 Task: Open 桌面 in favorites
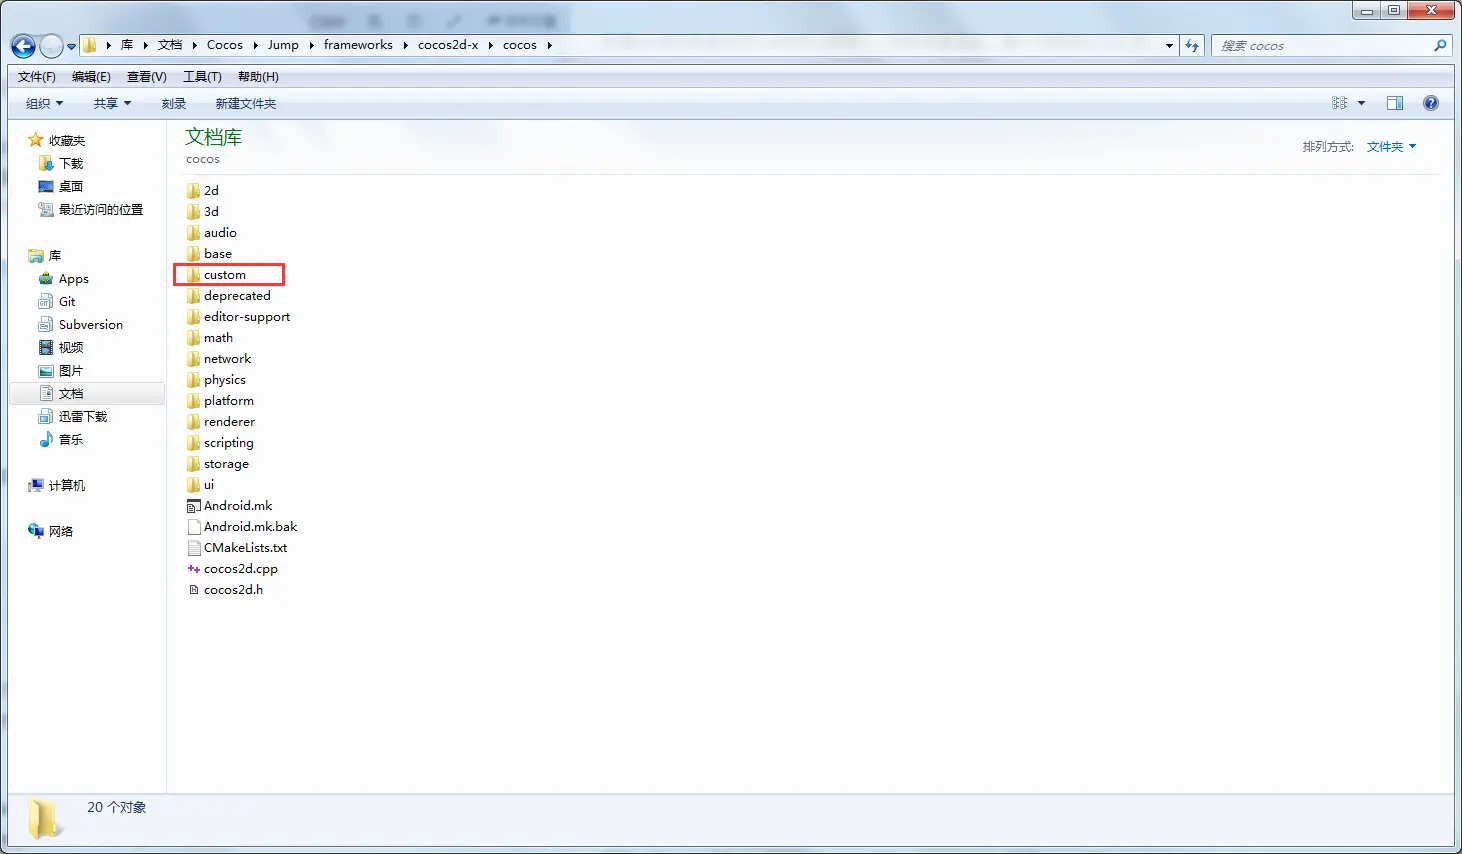(x=60, y=186)
